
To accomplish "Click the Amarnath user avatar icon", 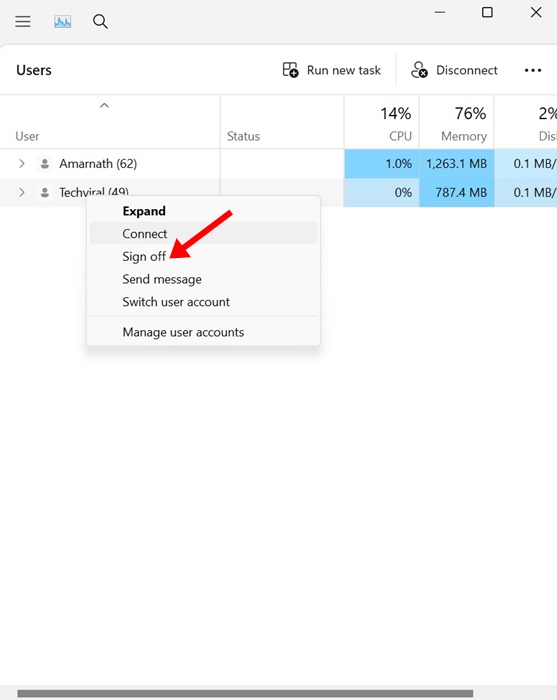I will click(45, 164).
